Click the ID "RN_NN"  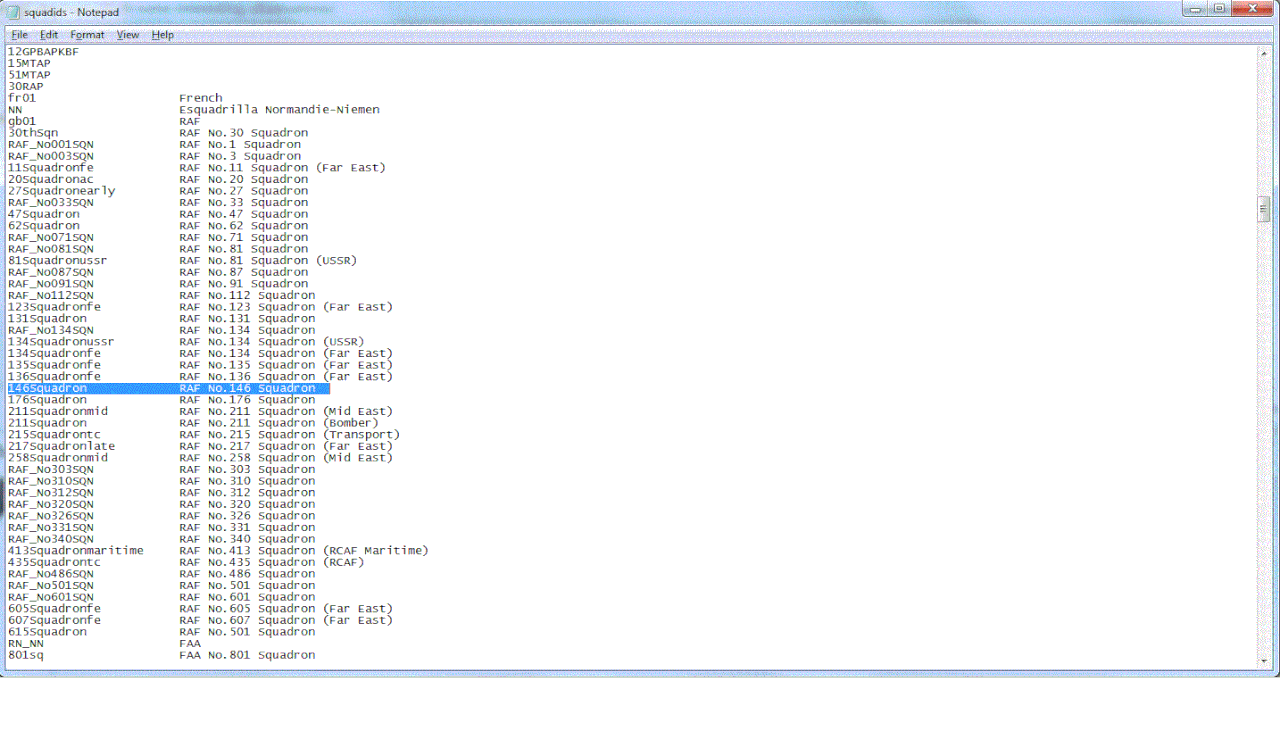[26, 643]
